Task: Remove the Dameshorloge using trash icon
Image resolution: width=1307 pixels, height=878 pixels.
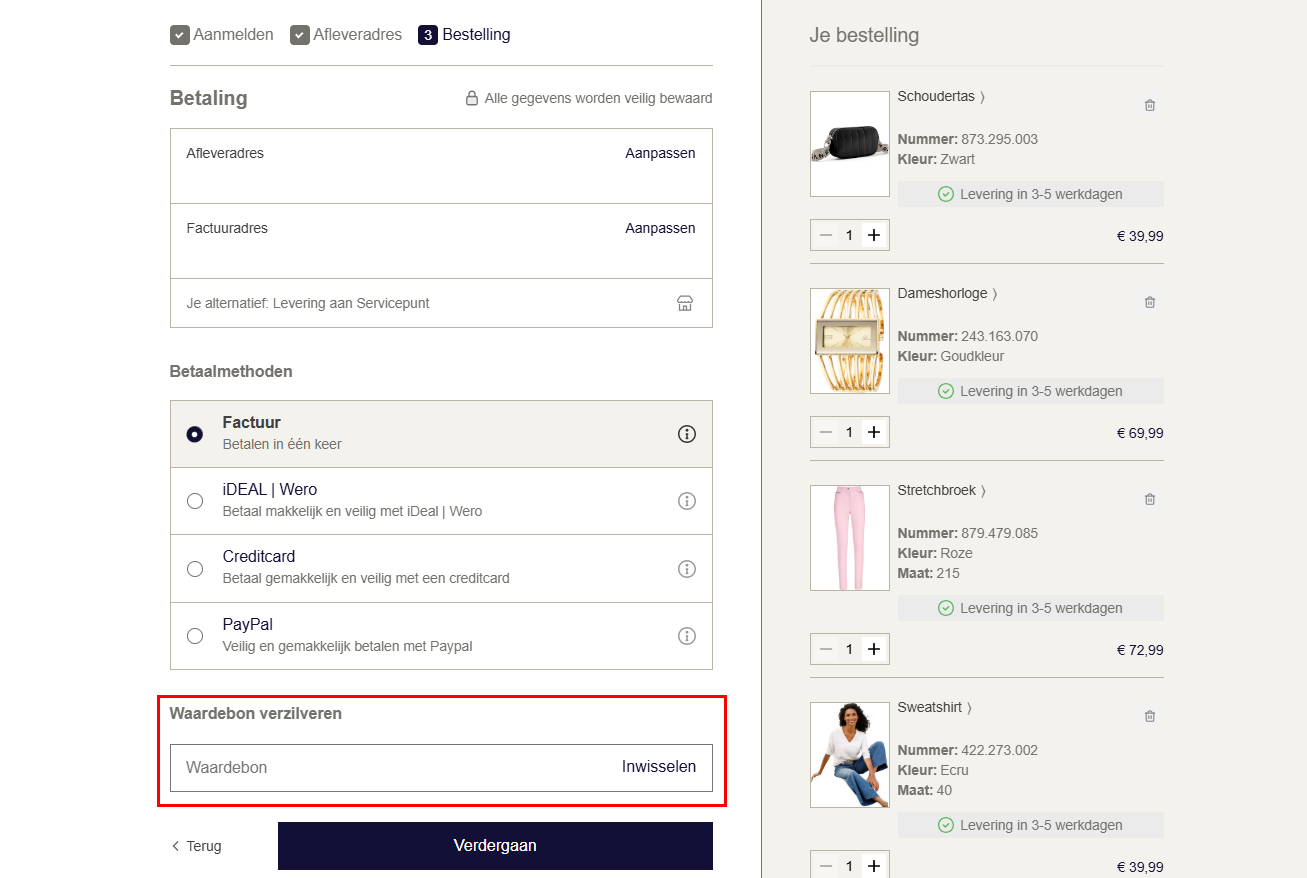Action: point(1149,302)
